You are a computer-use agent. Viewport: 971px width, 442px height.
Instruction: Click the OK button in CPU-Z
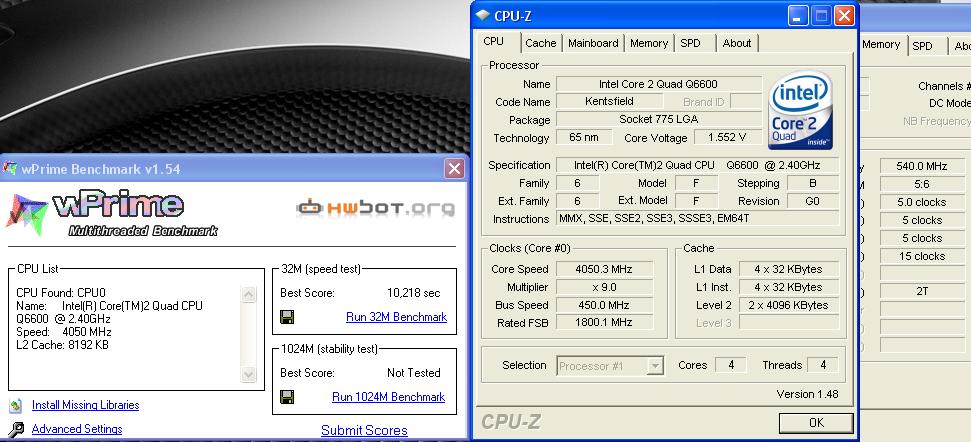(x=816, y=423)
